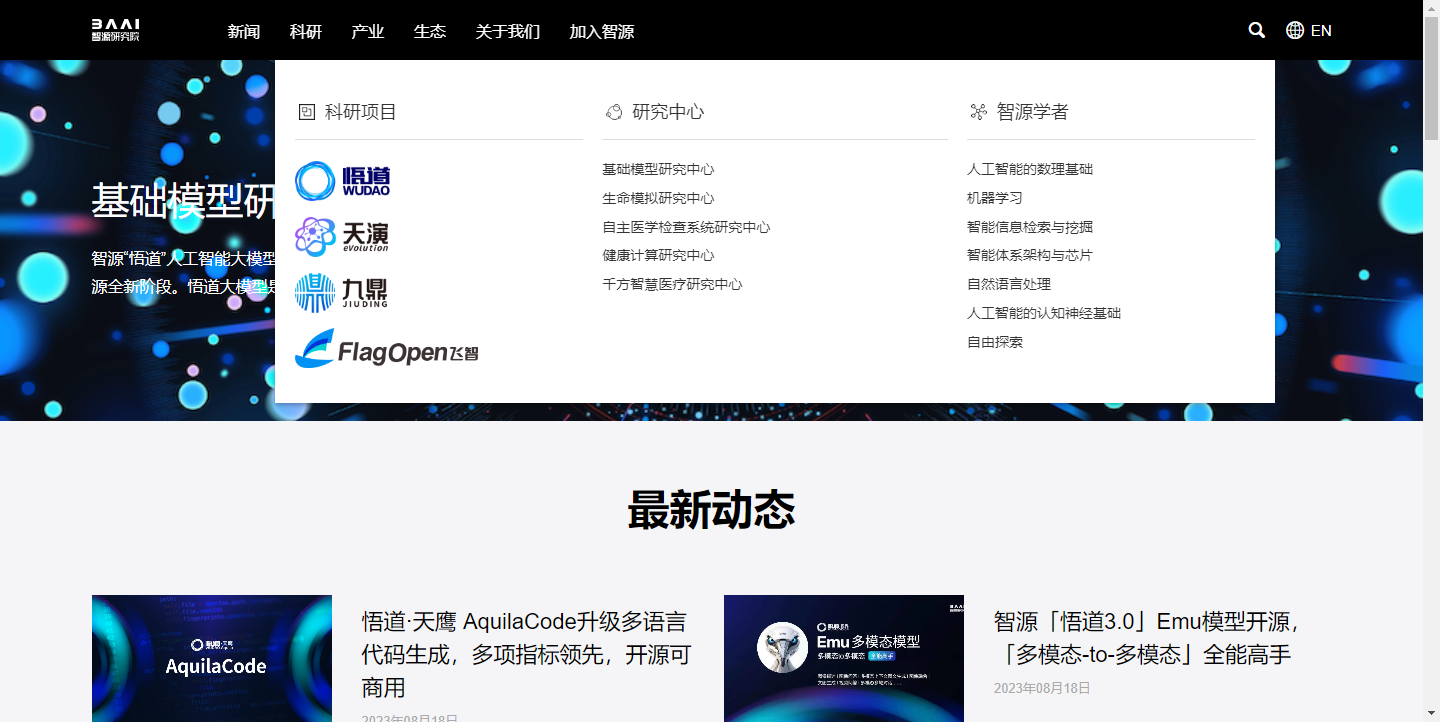Click the globe language icon

click(x=1295, y=30)
